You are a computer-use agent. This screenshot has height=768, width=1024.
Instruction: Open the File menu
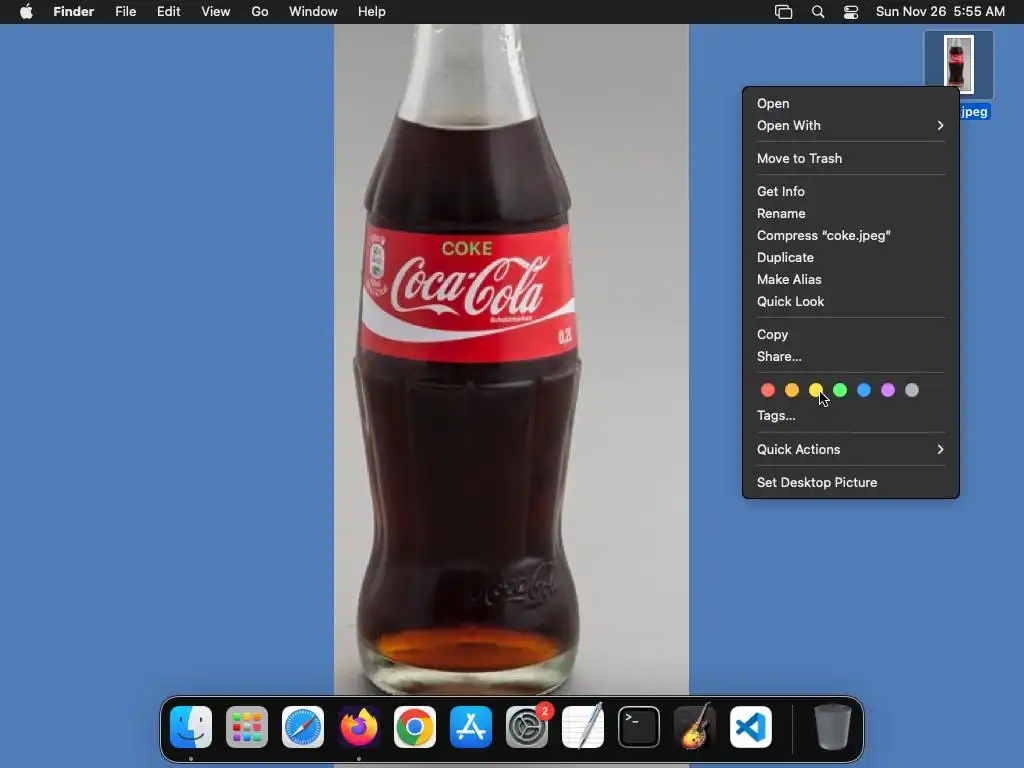pyautogui.click(x=125, y=12)
